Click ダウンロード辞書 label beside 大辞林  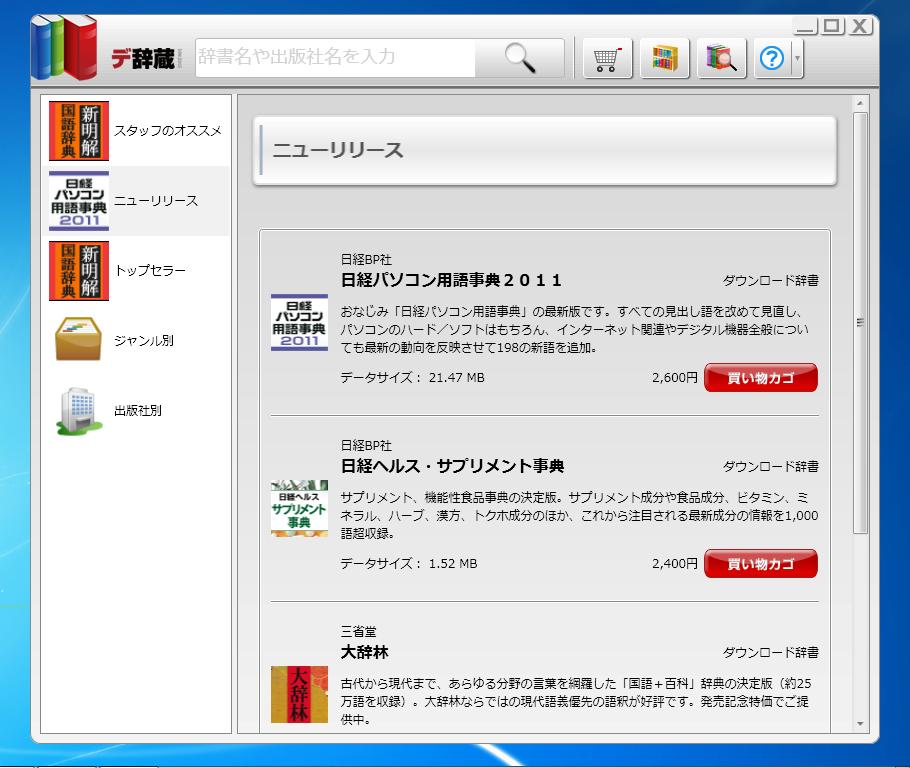click(771, 652)
